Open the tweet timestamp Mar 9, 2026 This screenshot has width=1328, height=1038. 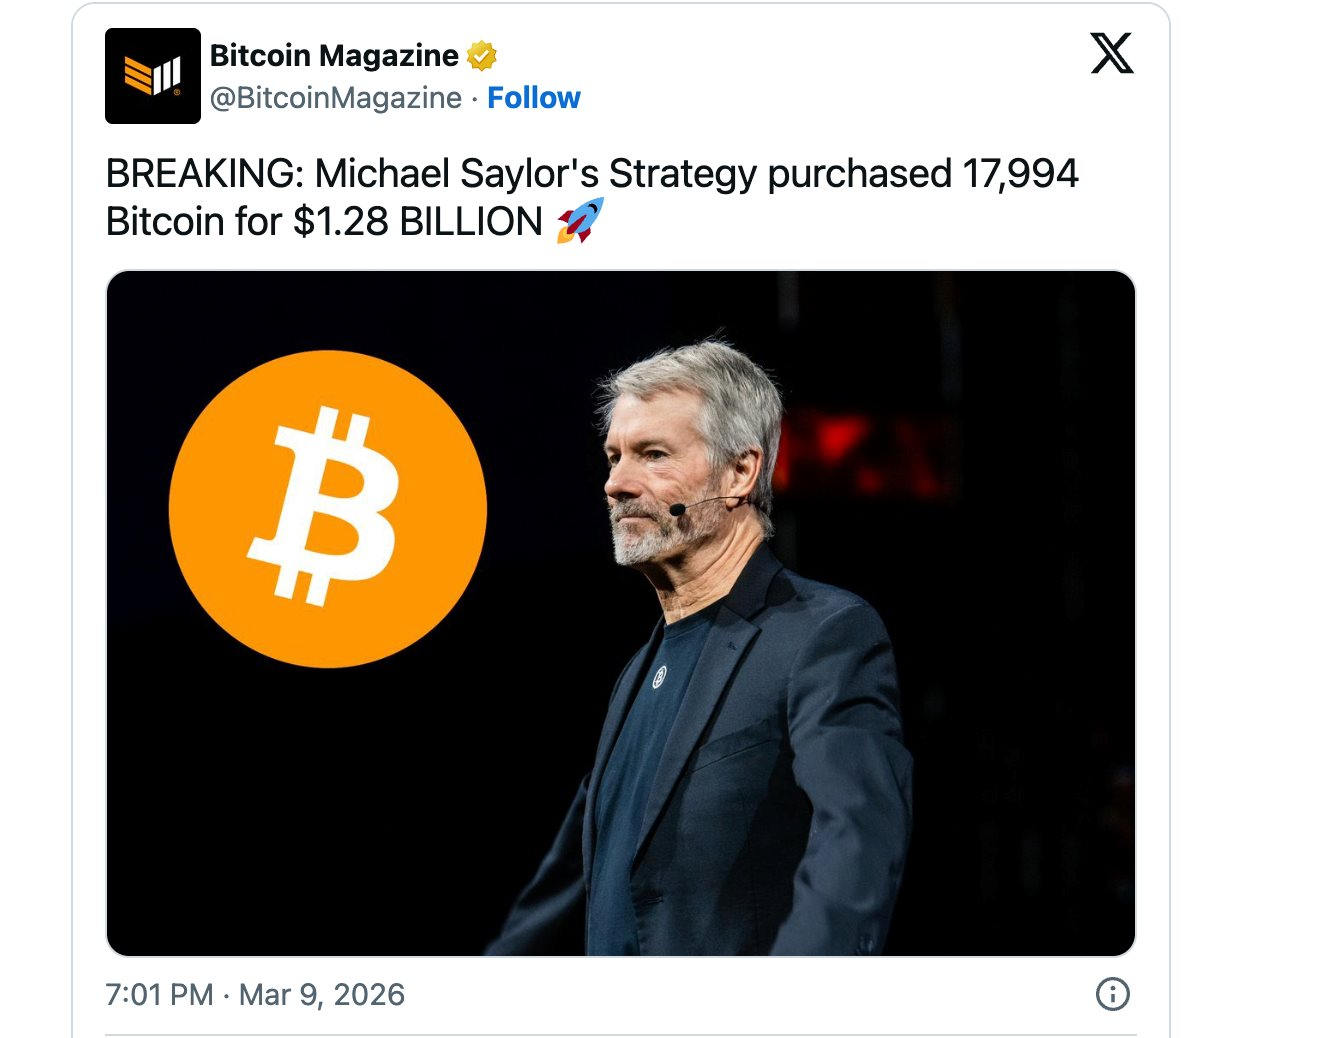click(x=319, y=994)
